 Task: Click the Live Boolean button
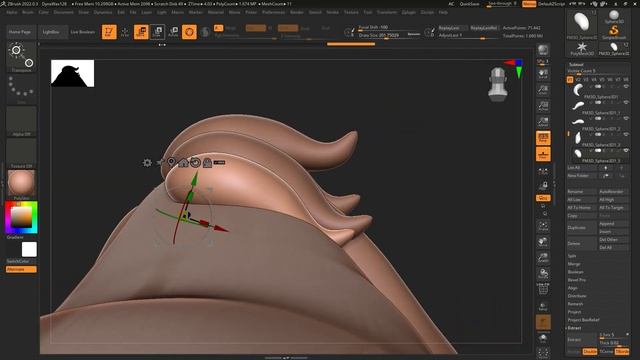[83, 32]
